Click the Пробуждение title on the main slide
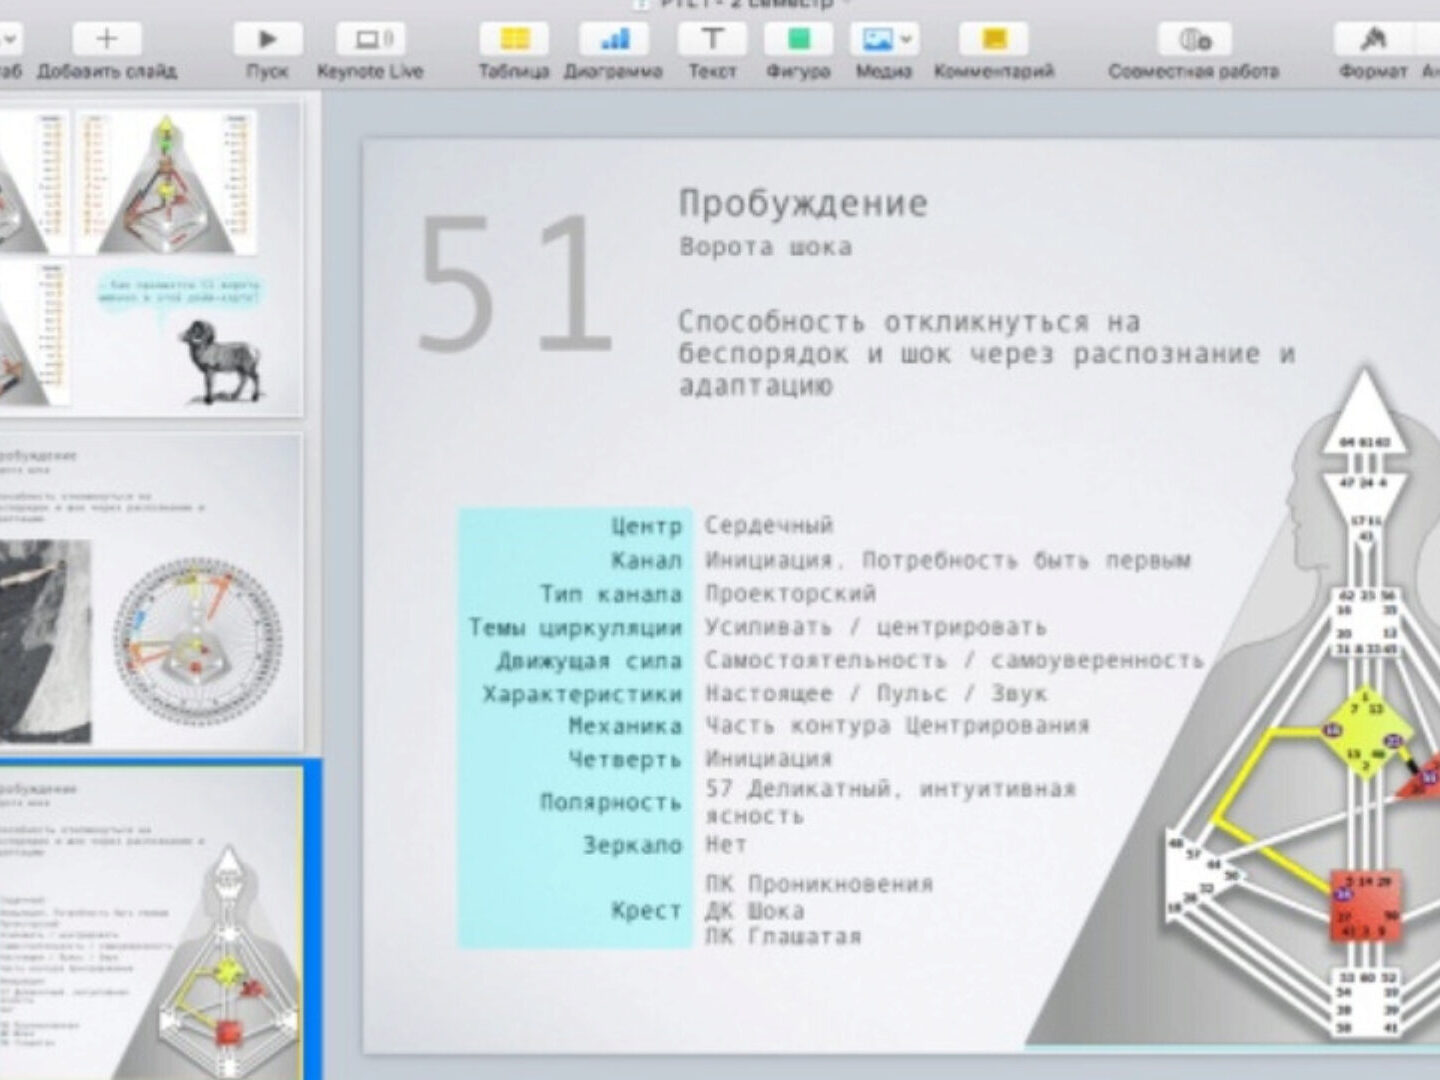Image resolution: width=1440 pixels, height=1080 pixels. (803, 203)
